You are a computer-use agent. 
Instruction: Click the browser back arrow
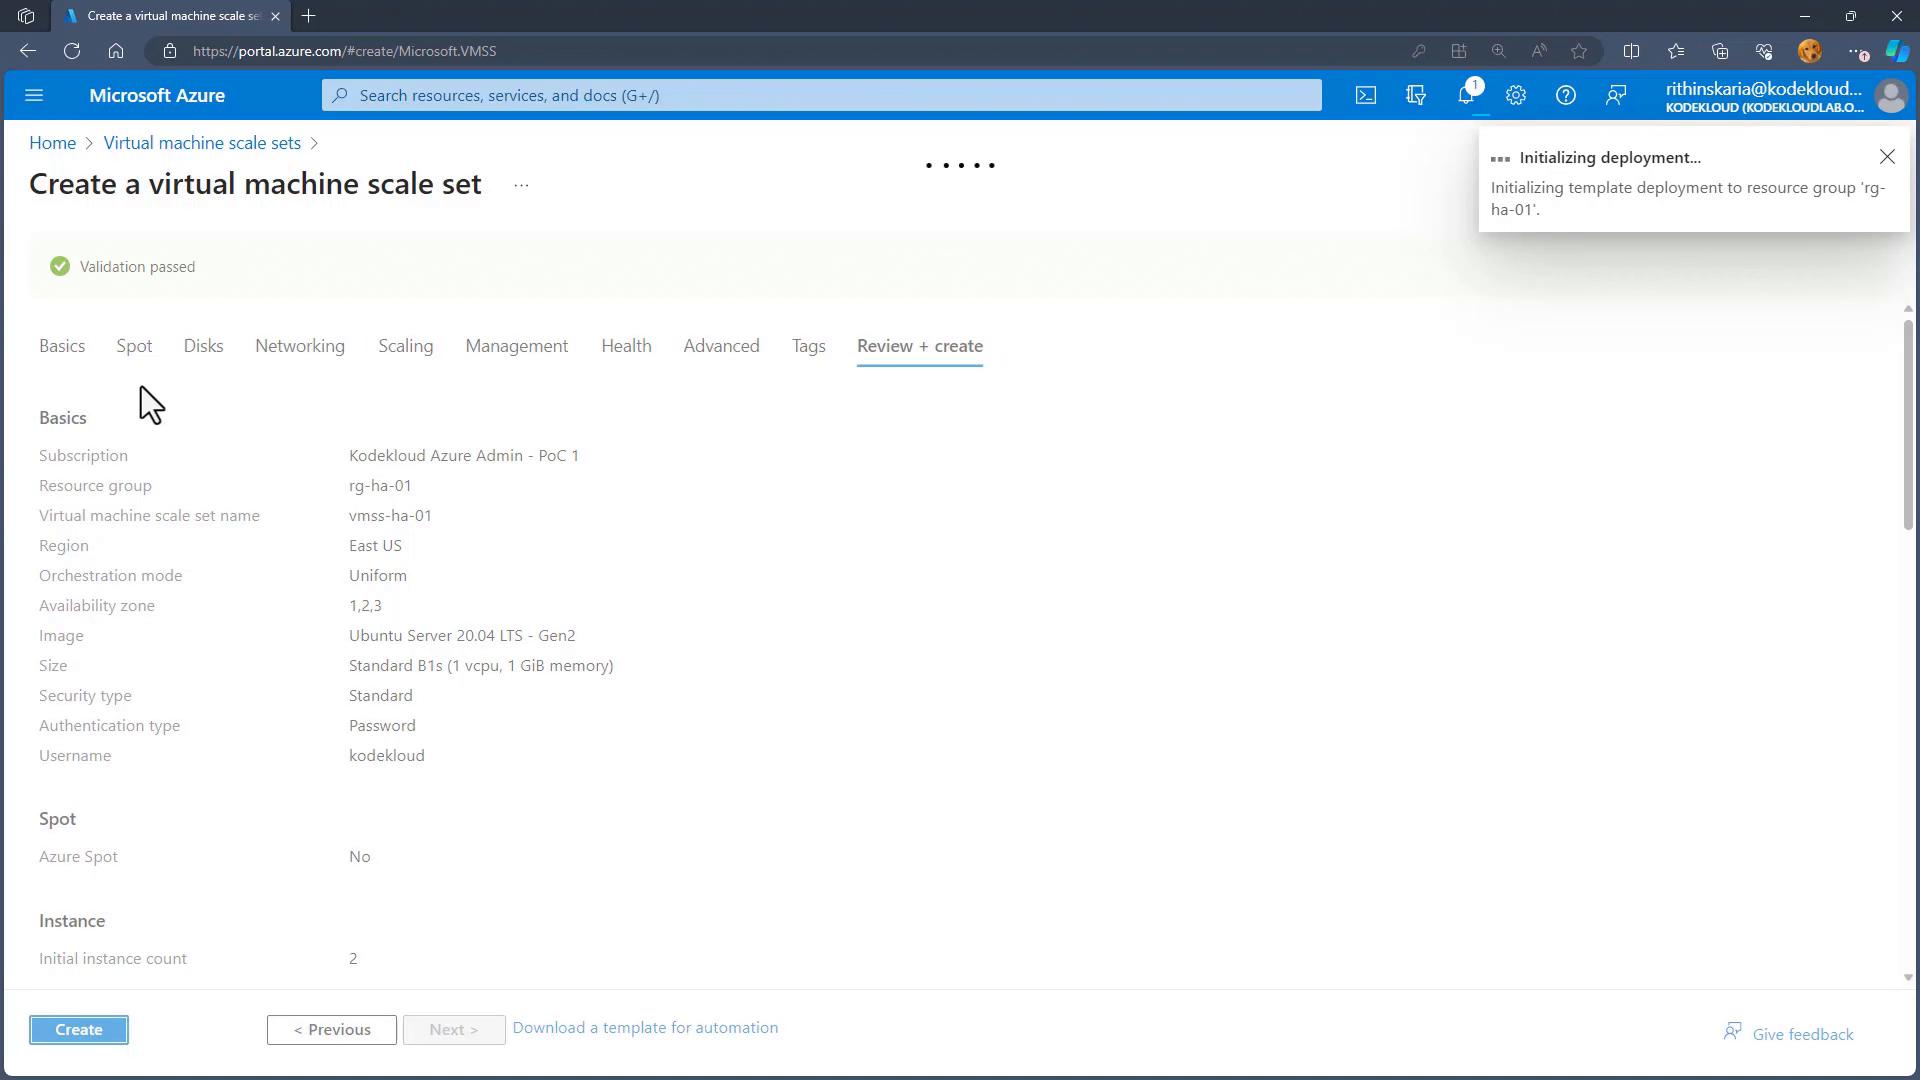point(28,51)
